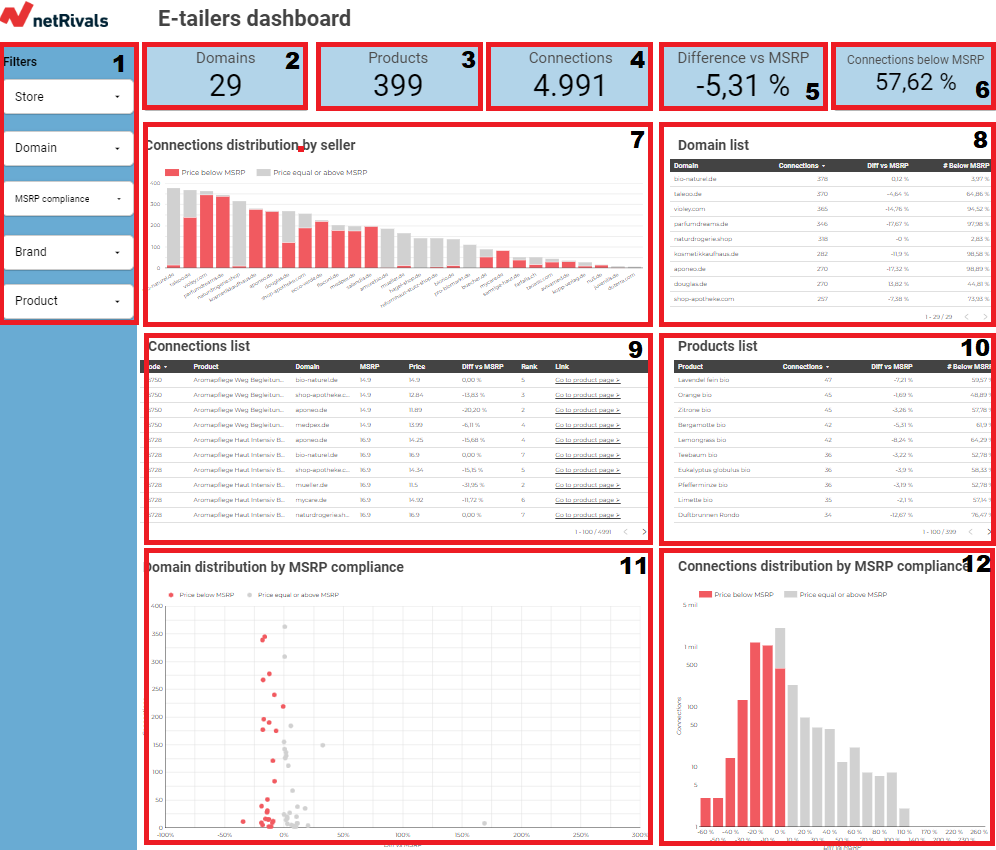The height and width of the screenshot is (850, 996).
Task: Sort Products list by Connections column
Action: [x=806, y=367]
